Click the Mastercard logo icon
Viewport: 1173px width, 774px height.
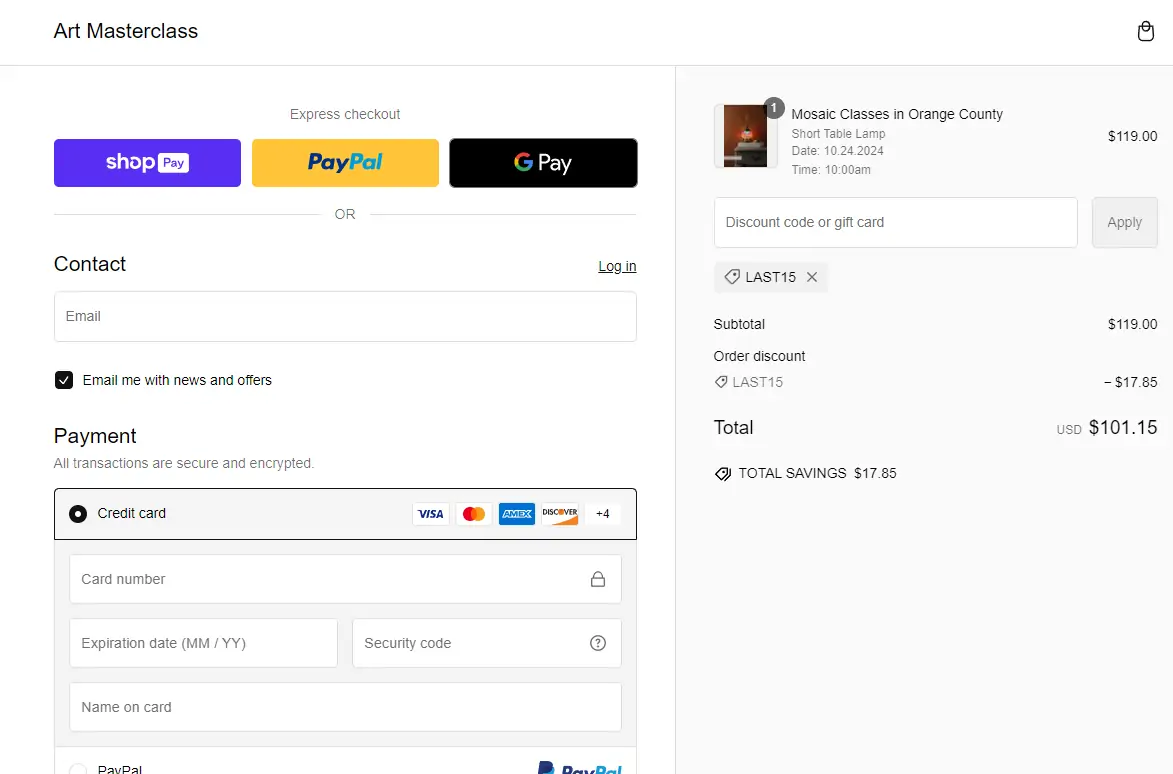[474, 514]
